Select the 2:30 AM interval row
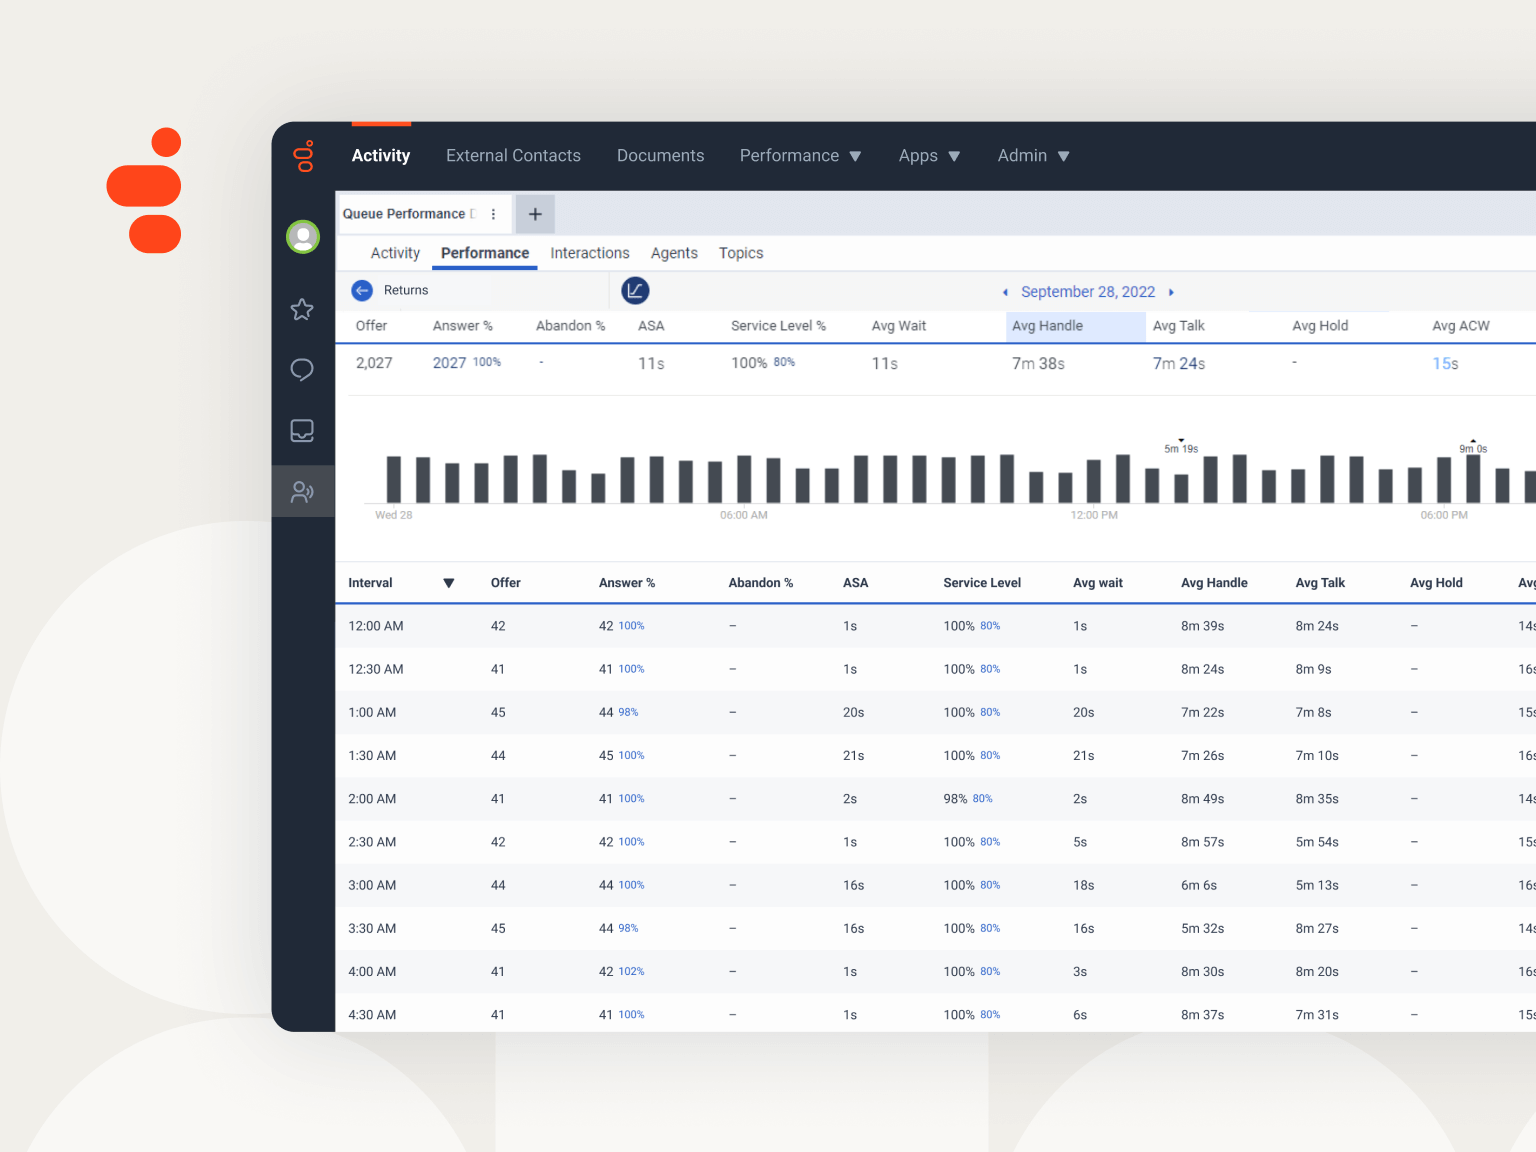1536x1152 pixels. (x=935, y=842)
